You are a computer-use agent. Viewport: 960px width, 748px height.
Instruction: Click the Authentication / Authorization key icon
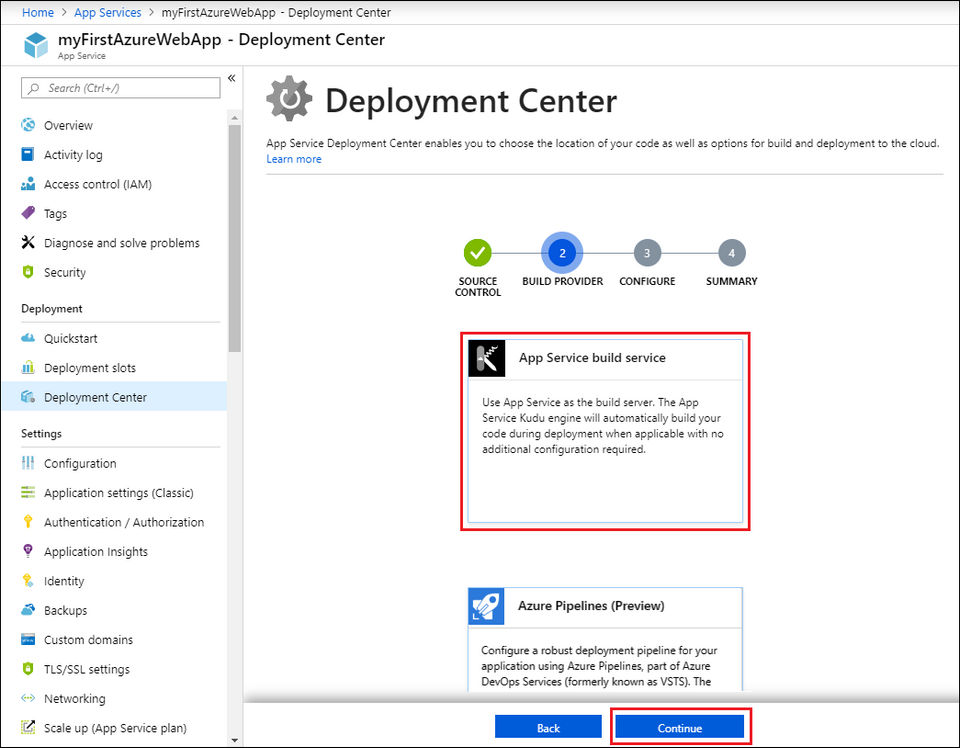tap(28, 522)
